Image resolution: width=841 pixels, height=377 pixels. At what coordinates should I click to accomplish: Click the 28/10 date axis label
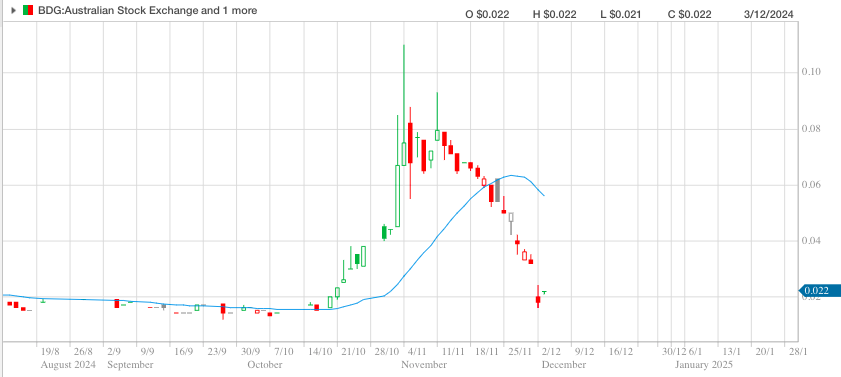point(387,352)
